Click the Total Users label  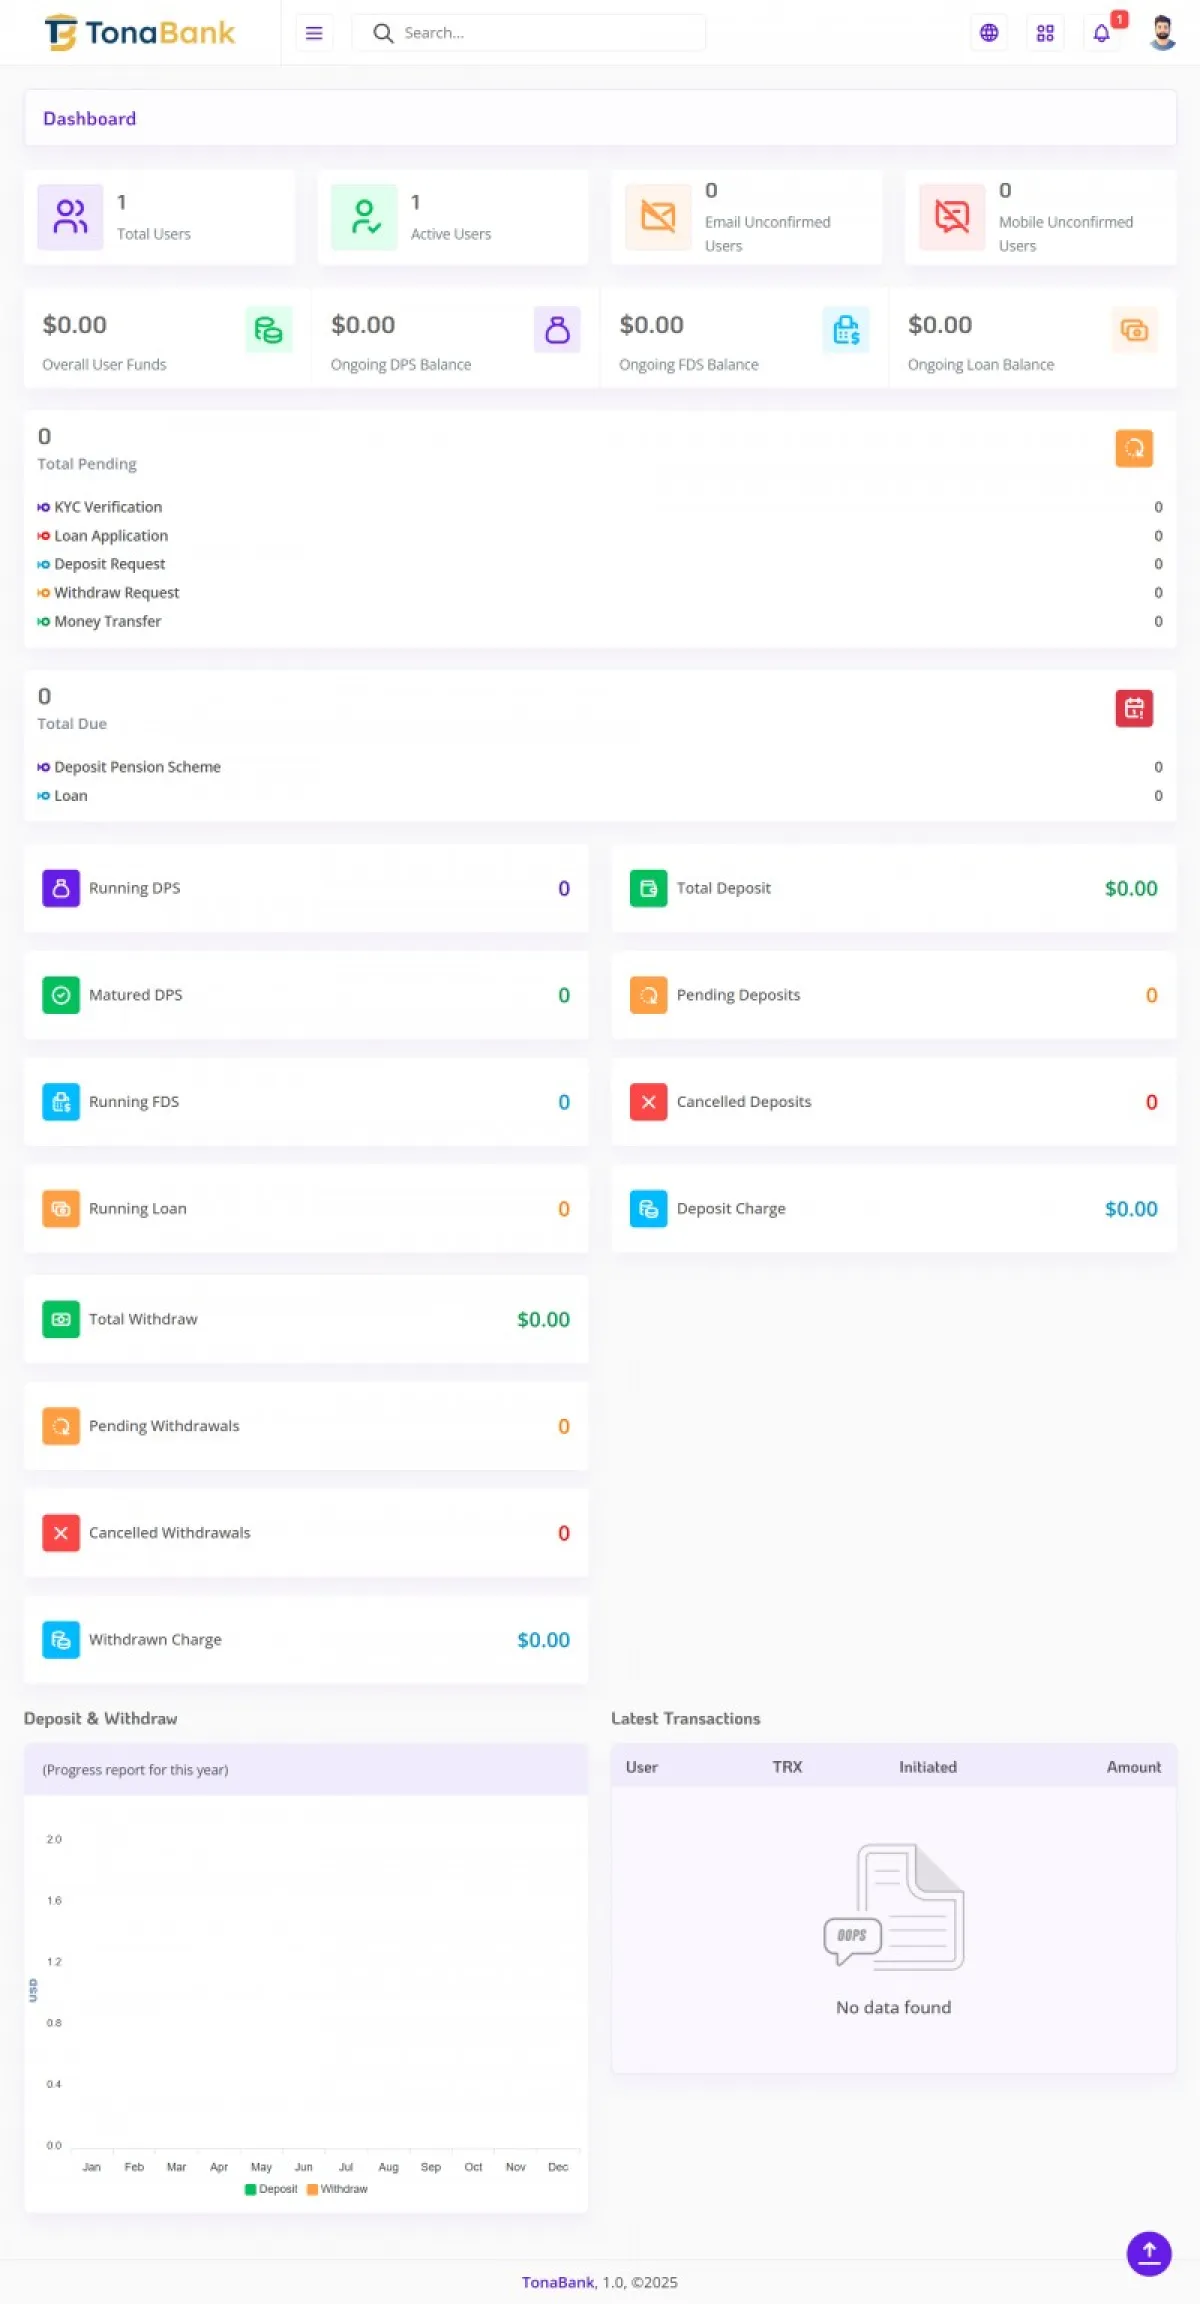tap(154, 234)
